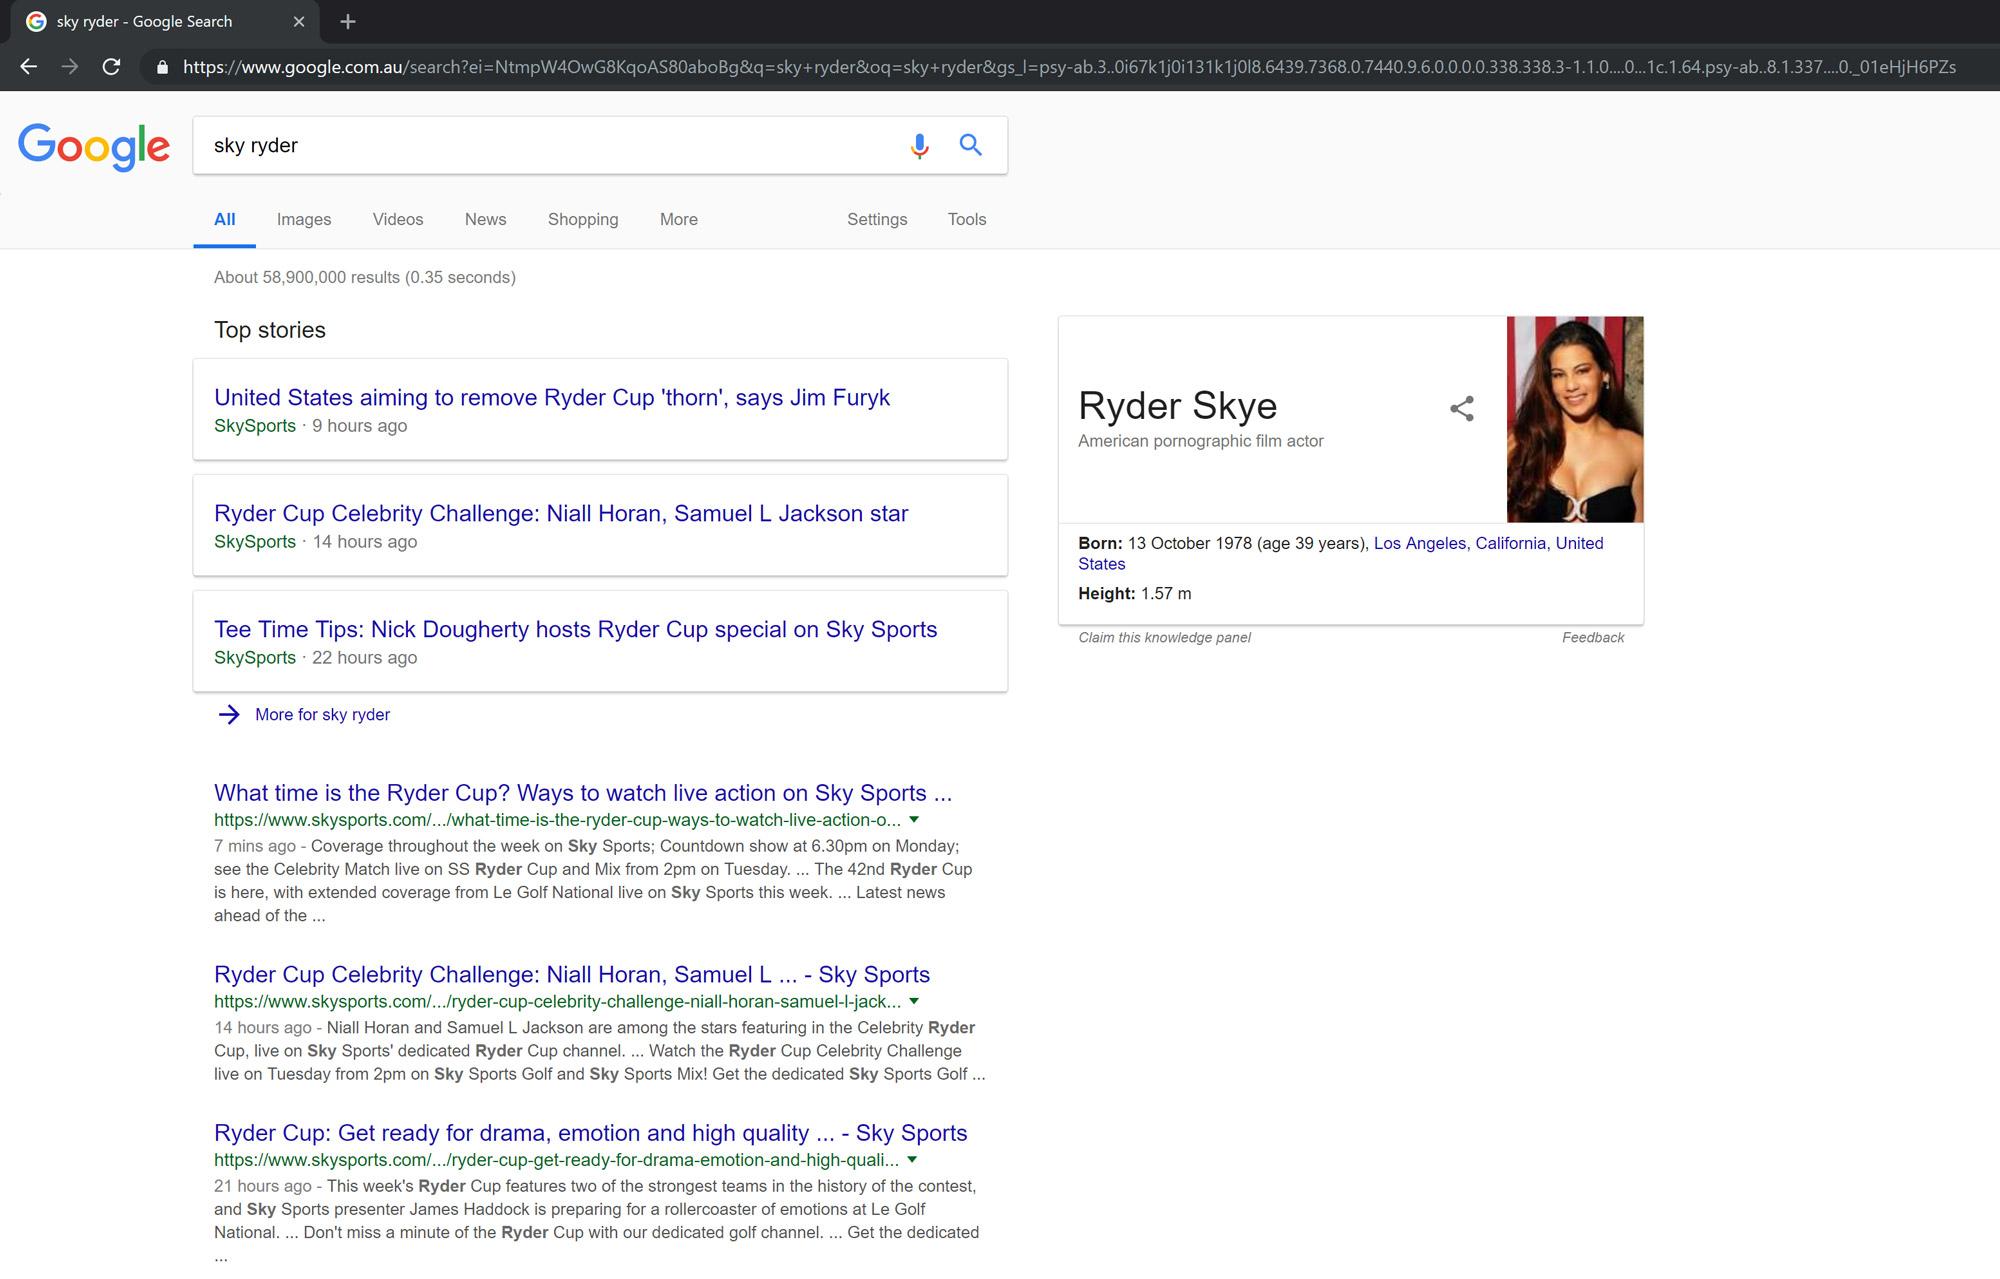Click the share icon in knowledge panel

(1462, 408)
